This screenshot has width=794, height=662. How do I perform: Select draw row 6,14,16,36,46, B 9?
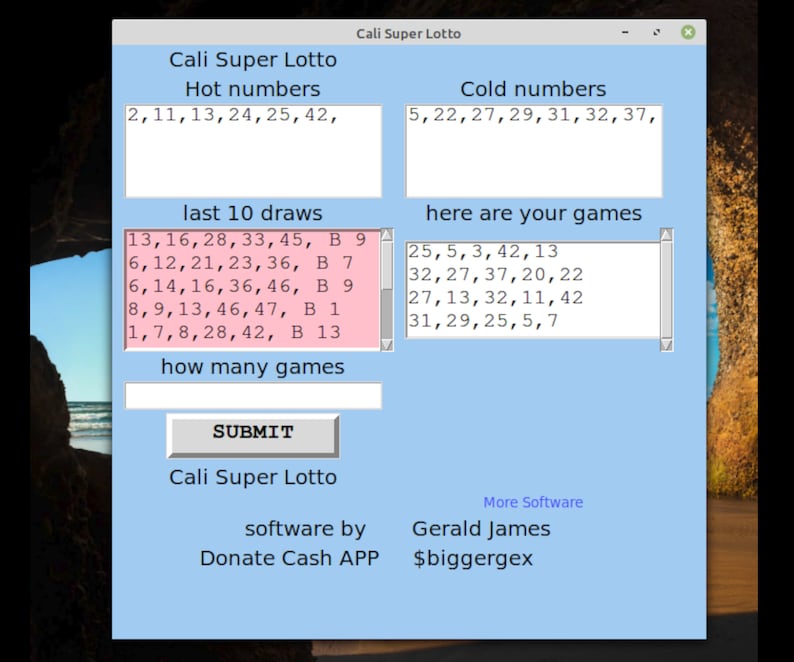coord(241,287)
